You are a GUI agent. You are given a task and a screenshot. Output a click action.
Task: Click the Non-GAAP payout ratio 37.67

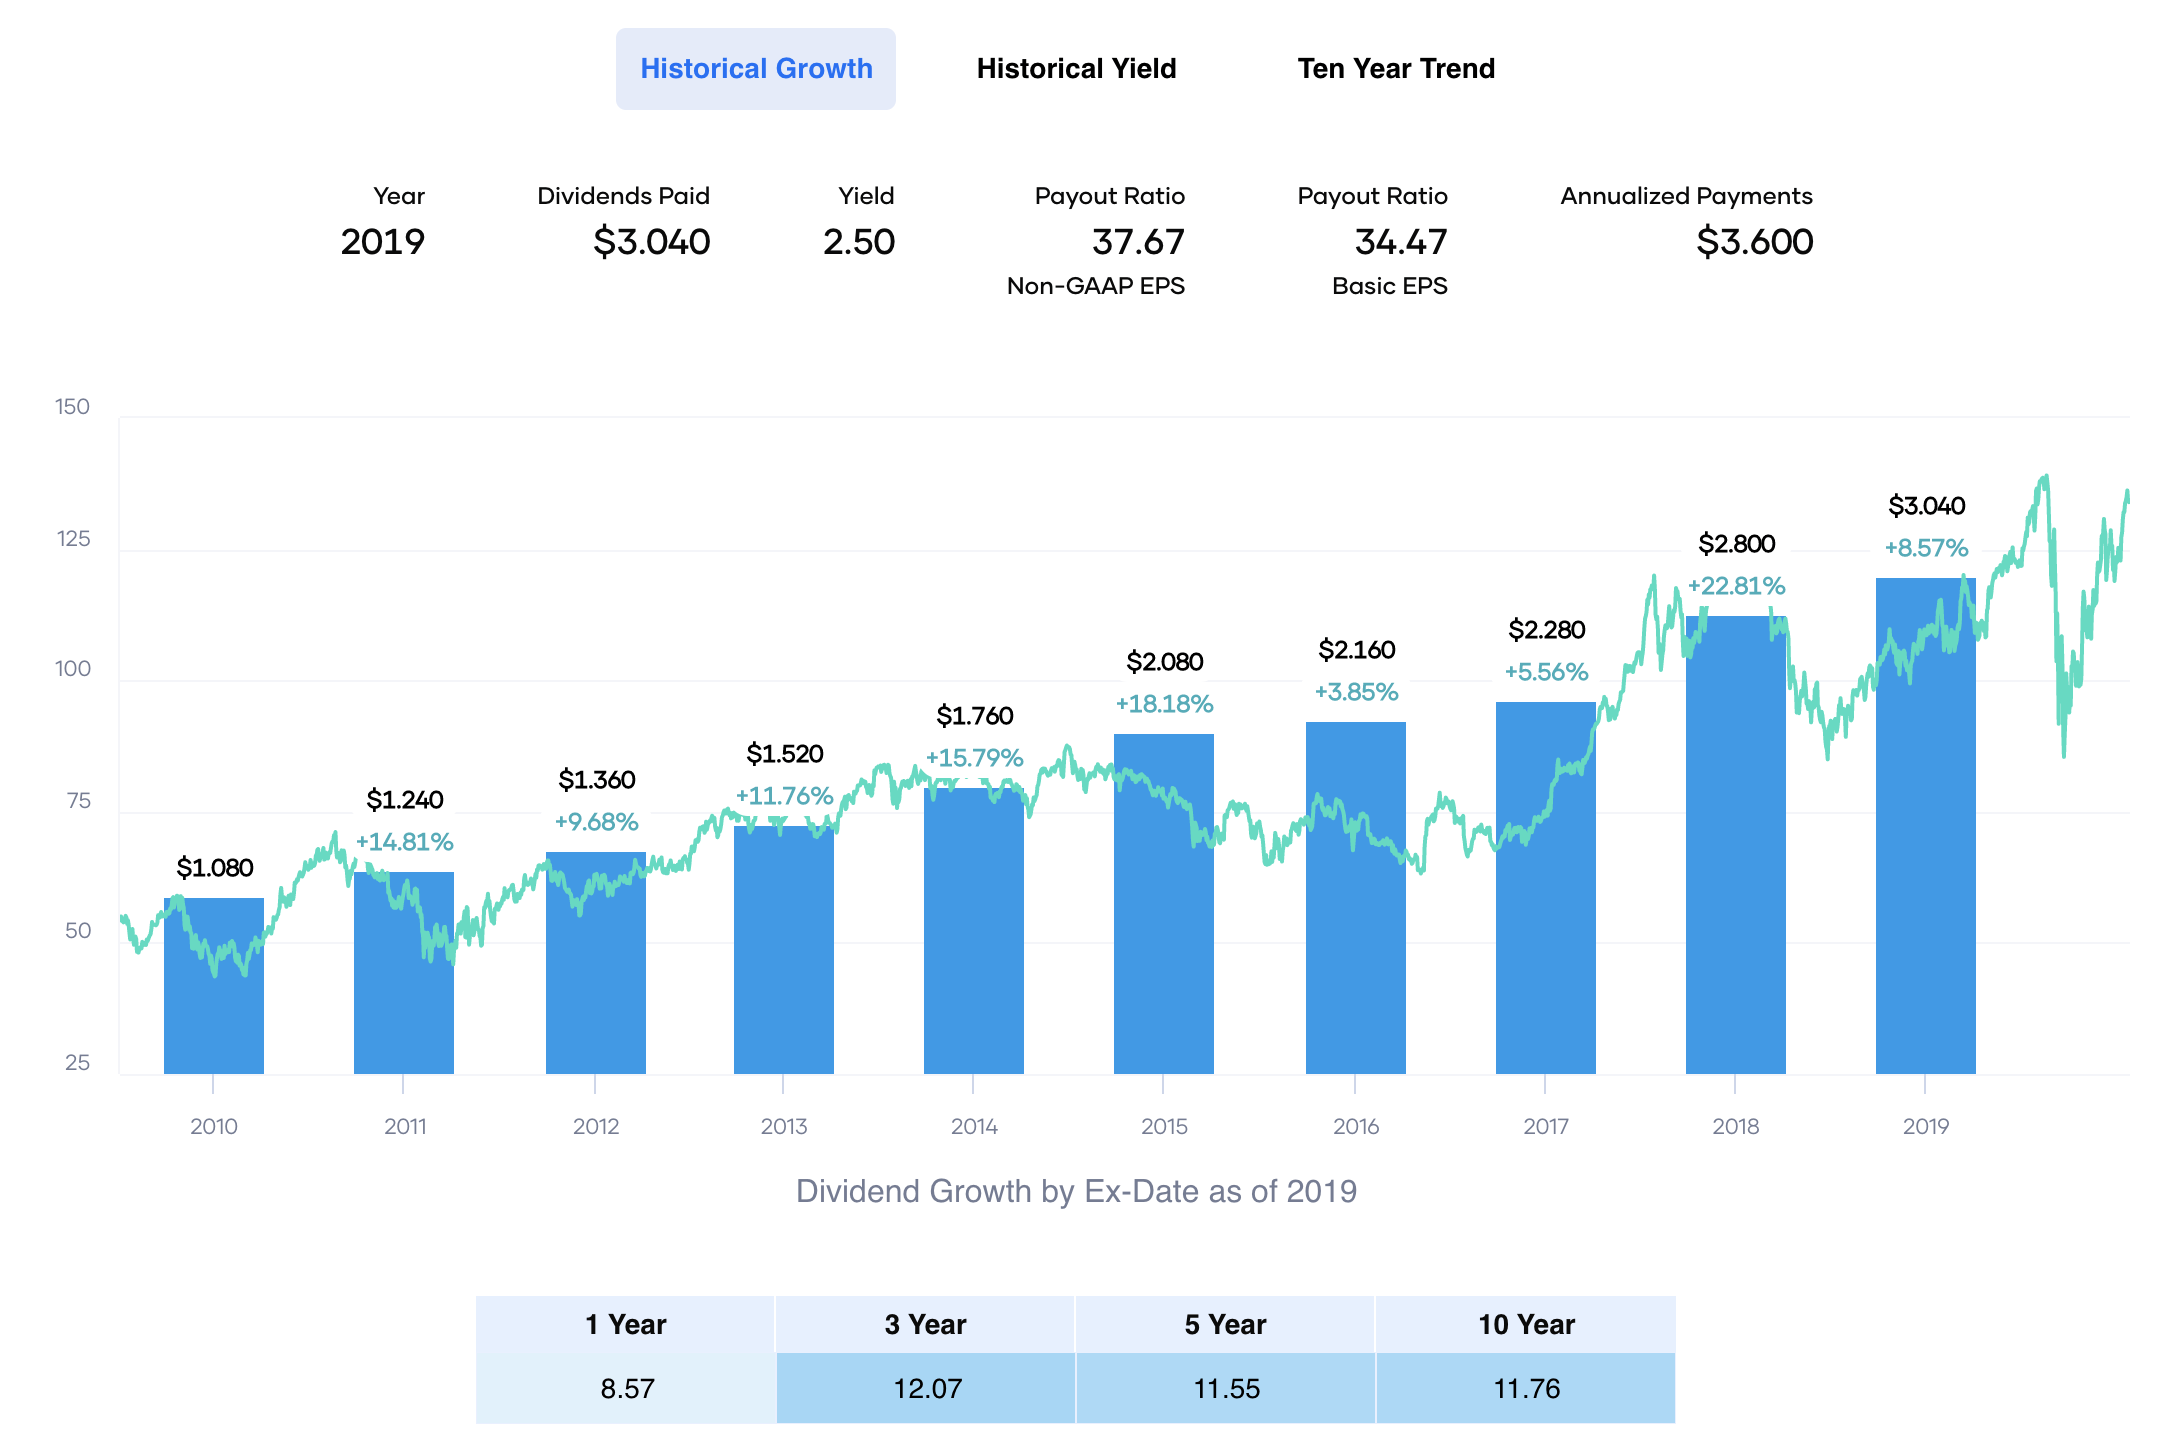tap(1138, 242)
